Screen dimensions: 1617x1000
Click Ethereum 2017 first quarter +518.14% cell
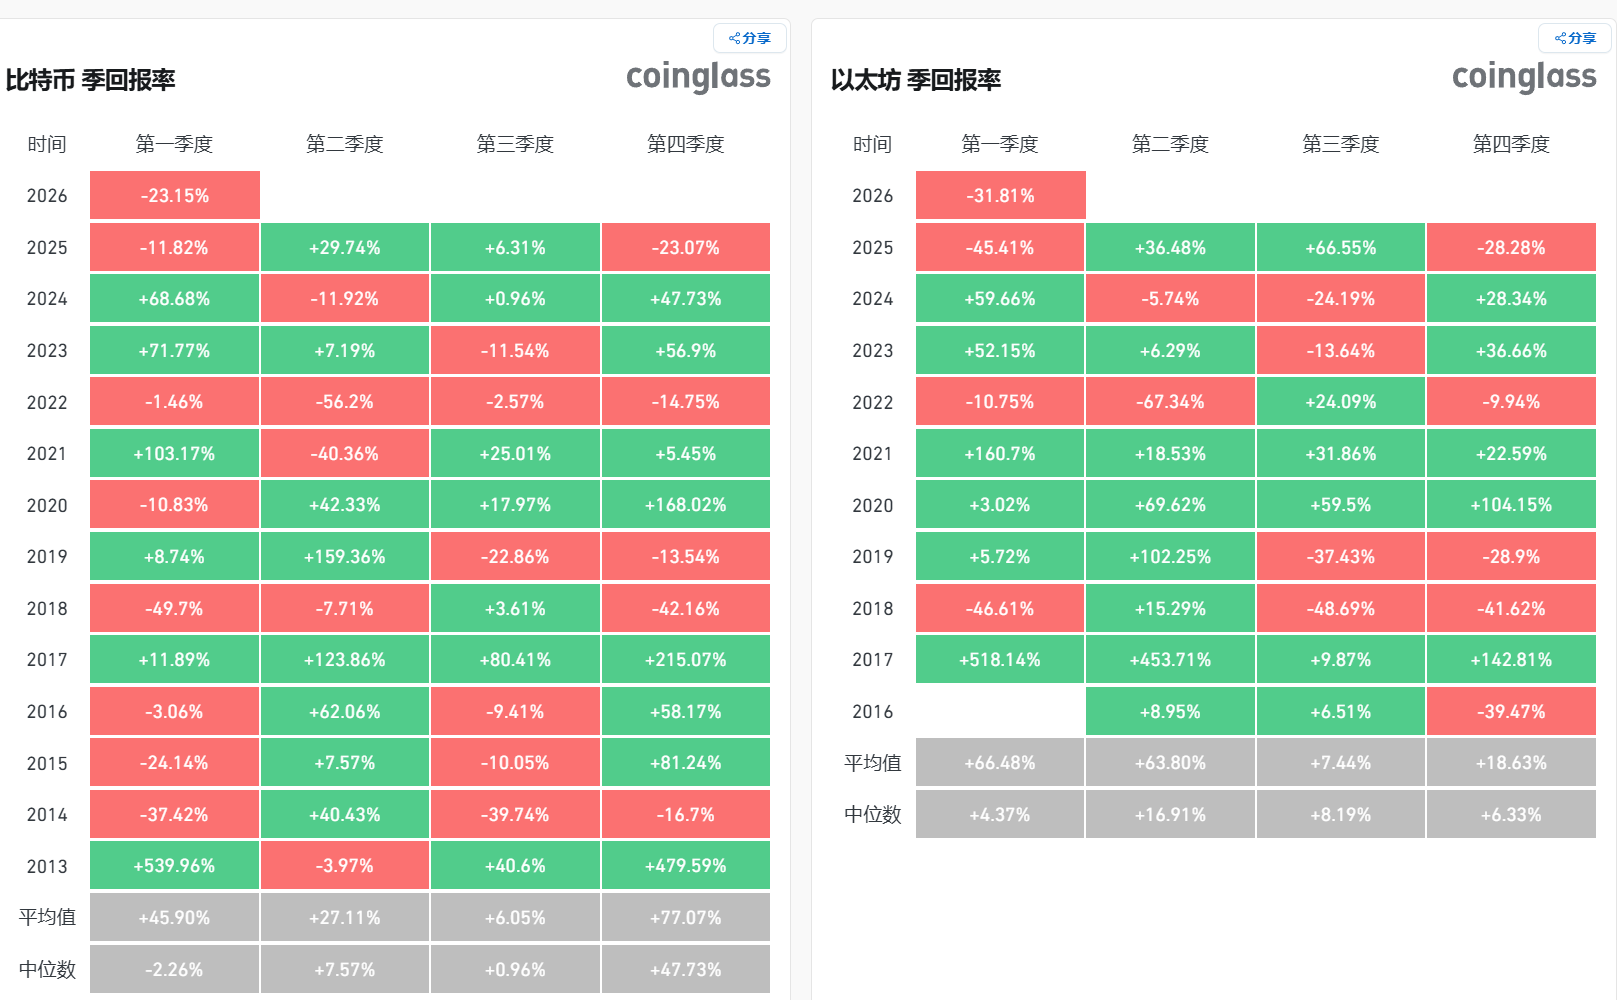pyautogui.click(x=1000, y=660)
